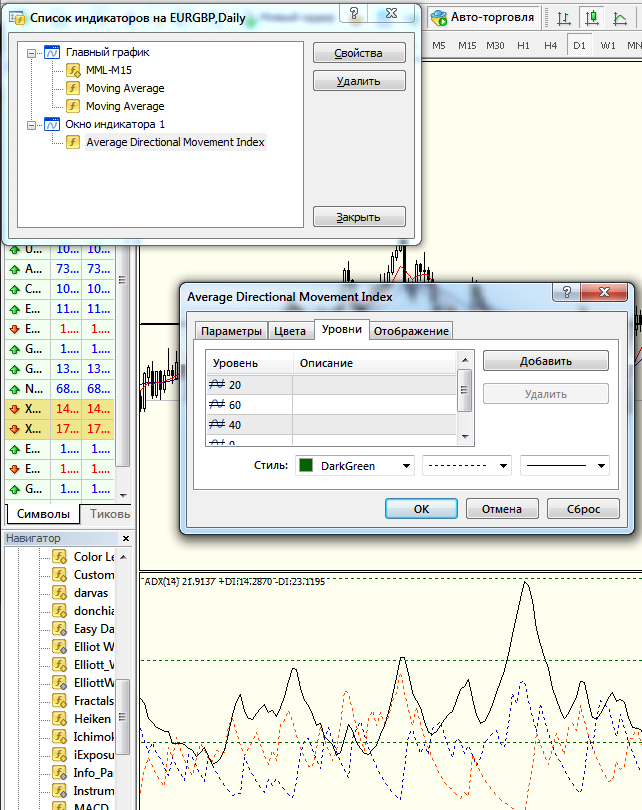The width and height of the screenshot is (642, 810).
Task: Click help button in ADX dialog
Action: 567,293
